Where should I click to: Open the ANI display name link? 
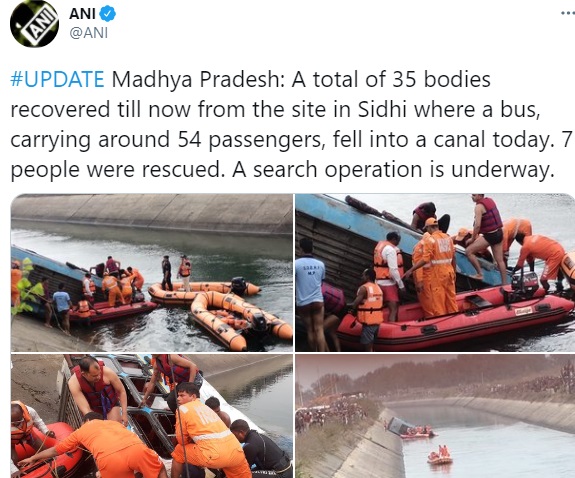tap(82, 14)
